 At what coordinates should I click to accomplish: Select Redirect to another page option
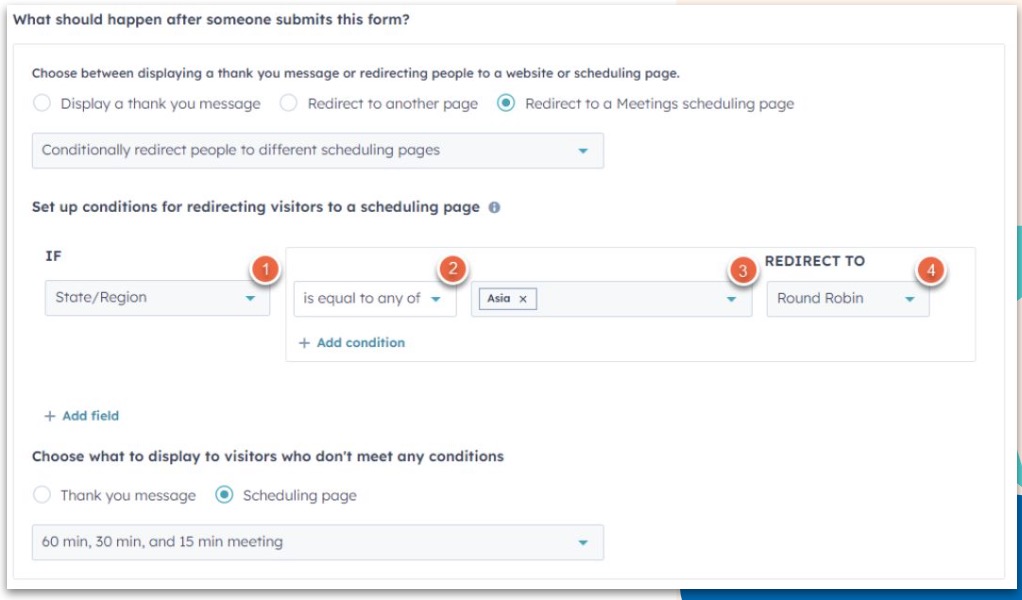(288, 103)
